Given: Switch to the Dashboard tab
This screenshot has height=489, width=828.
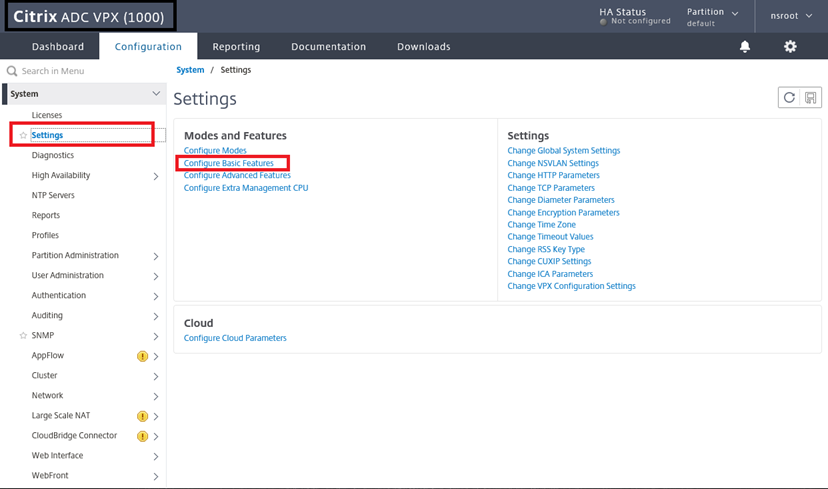Looking at the screenshot, I should pos(58,46).
